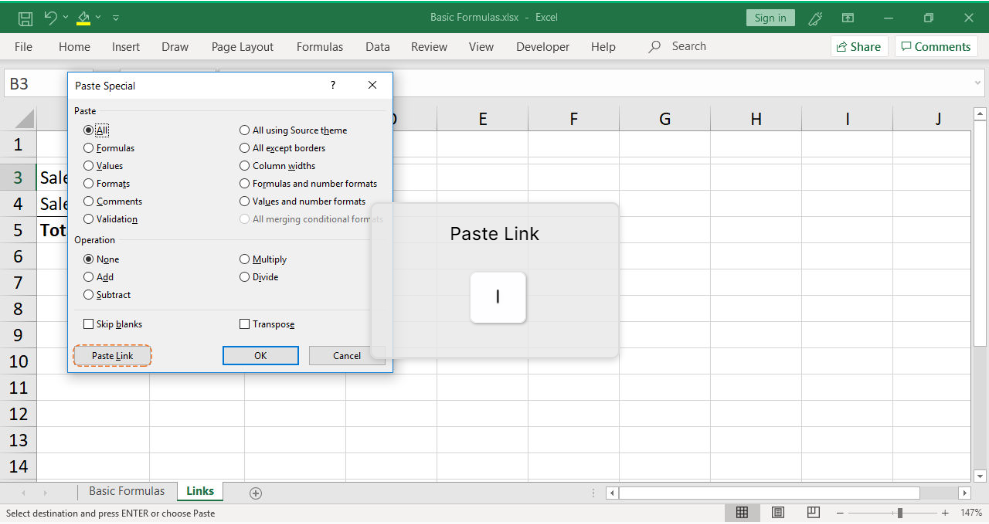This screenshot has width=989, height=524.
Task: Open the File menu
Action: [23, 47]
